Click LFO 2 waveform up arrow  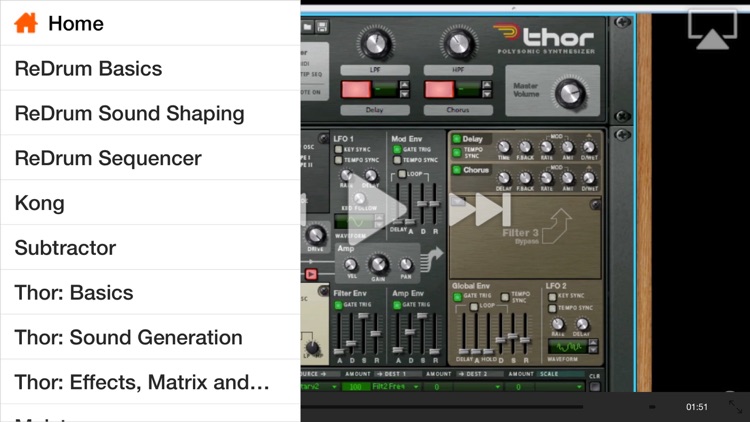[593, 343]
